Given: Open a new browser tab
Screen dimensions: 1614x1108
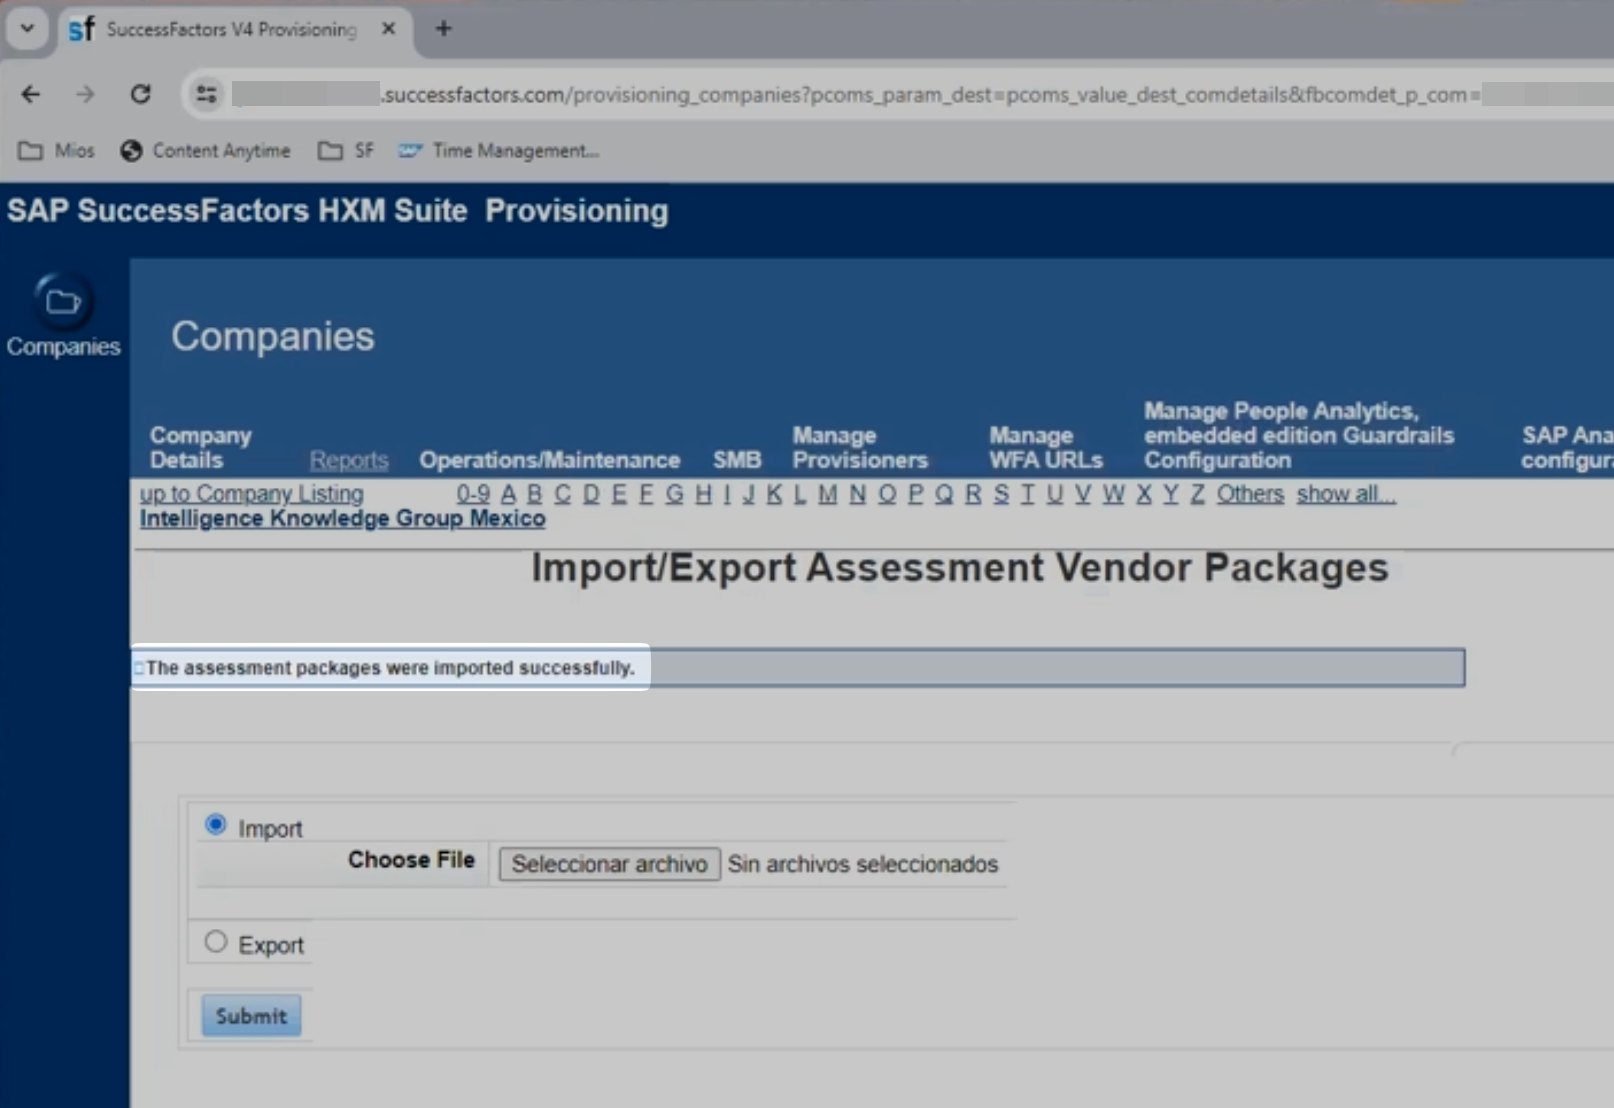Looking at the screenshot, I should pyautogui.click(x=443, y=29).
